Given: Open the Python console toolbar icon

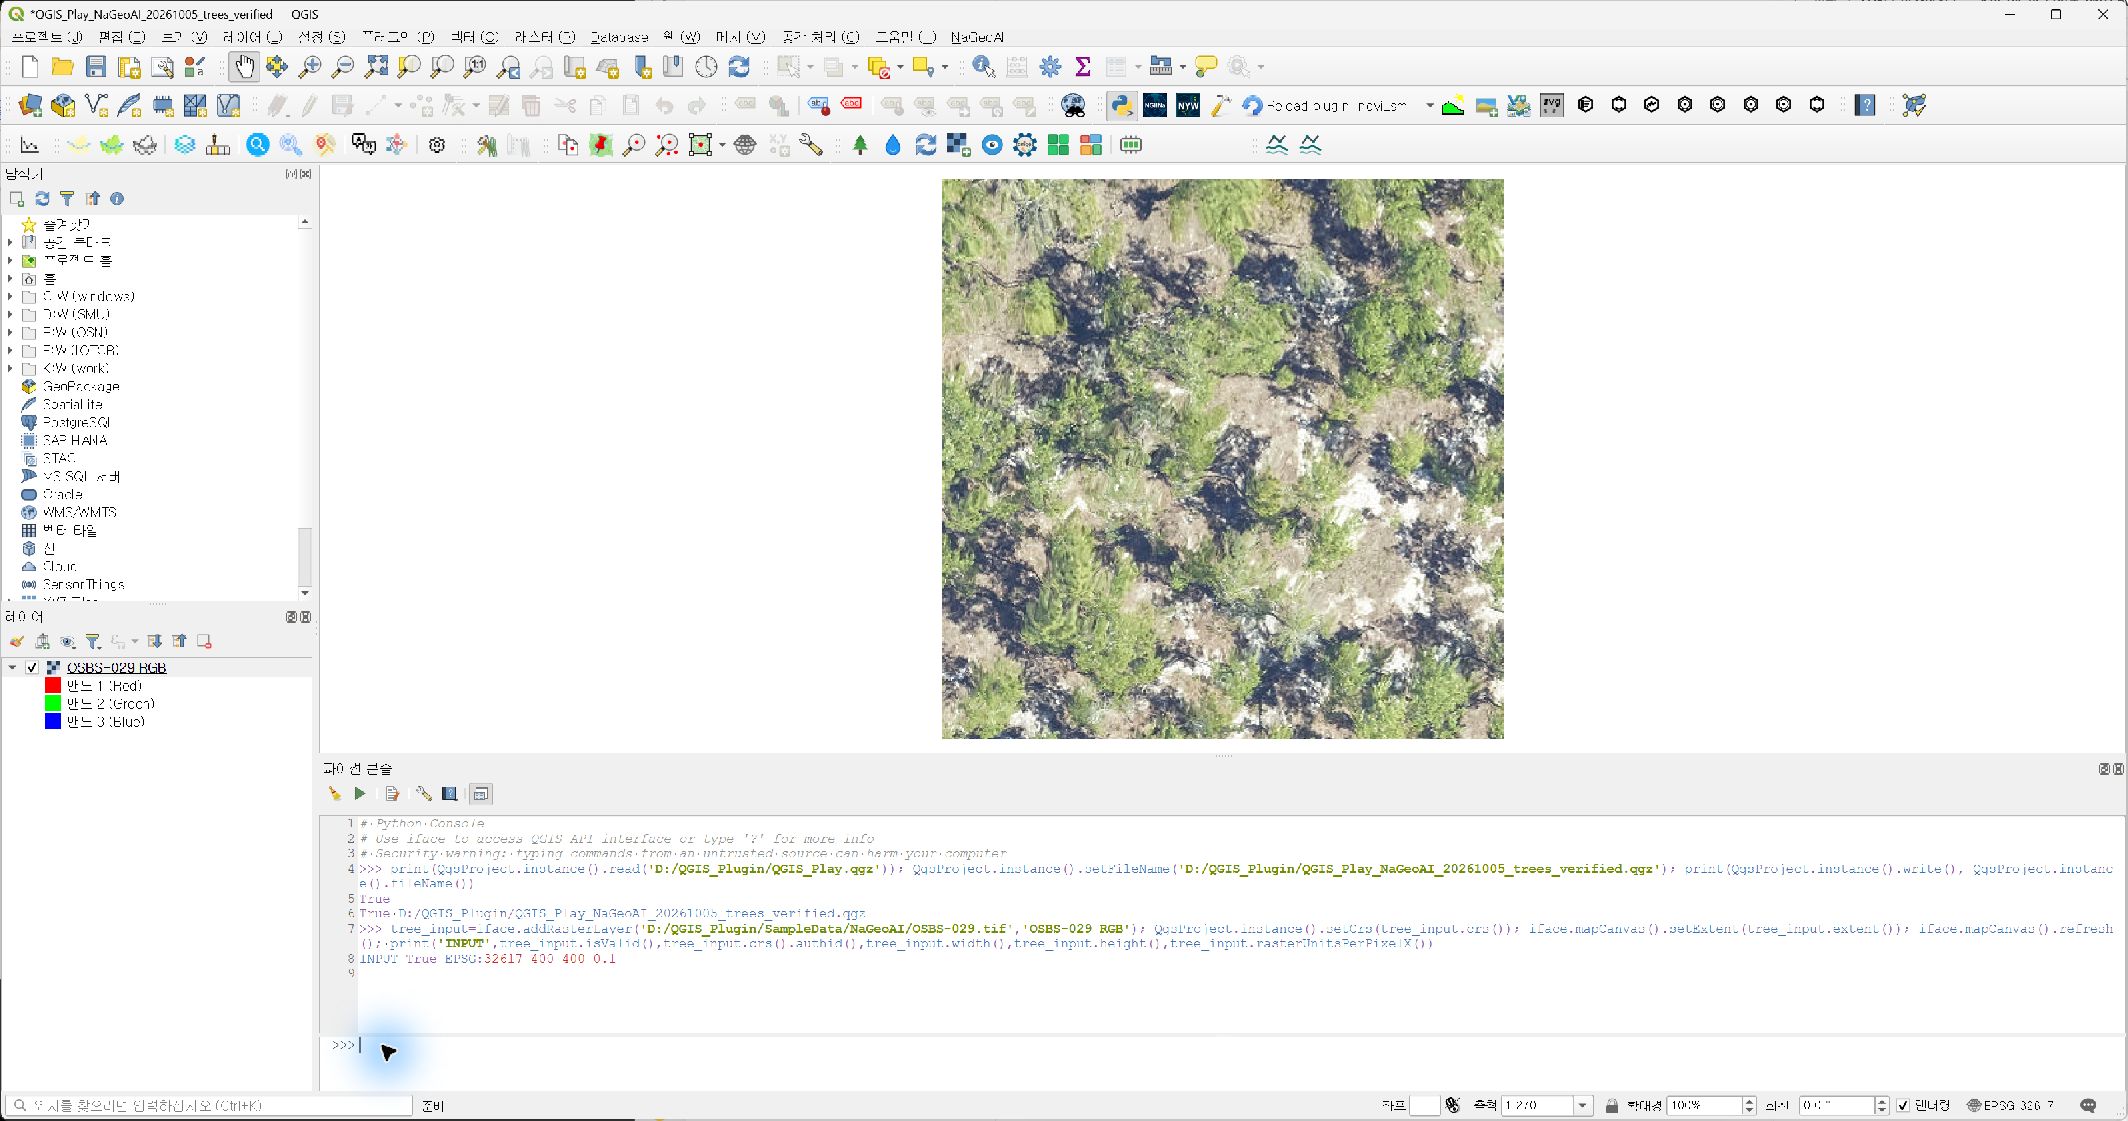Looking at the screenshot, I should pos(1122,105).
